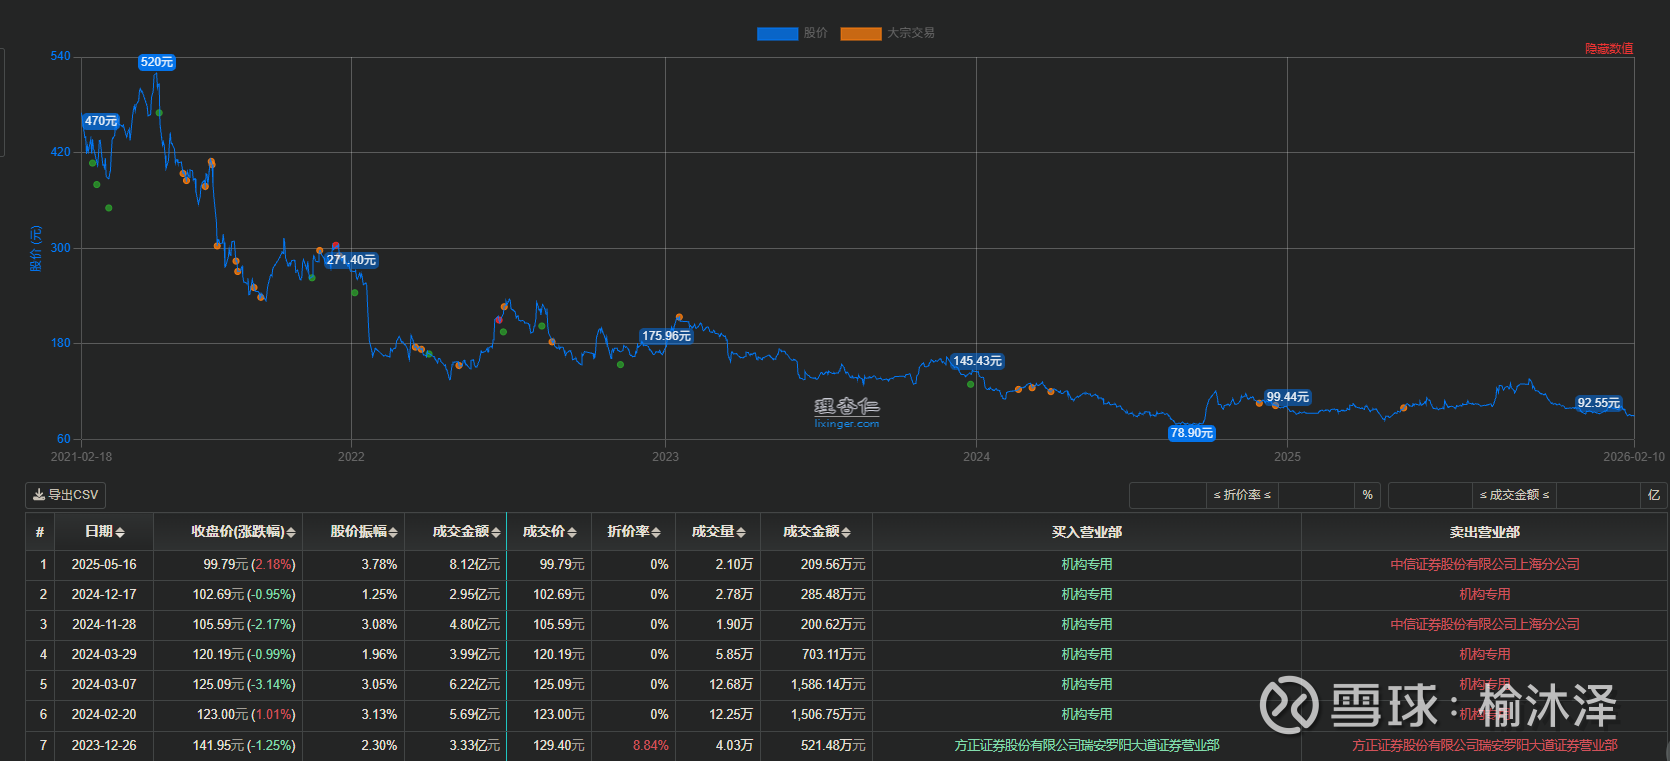
Task: Select the 271.40元 chart marker label
Action: (x=351, y=260)
